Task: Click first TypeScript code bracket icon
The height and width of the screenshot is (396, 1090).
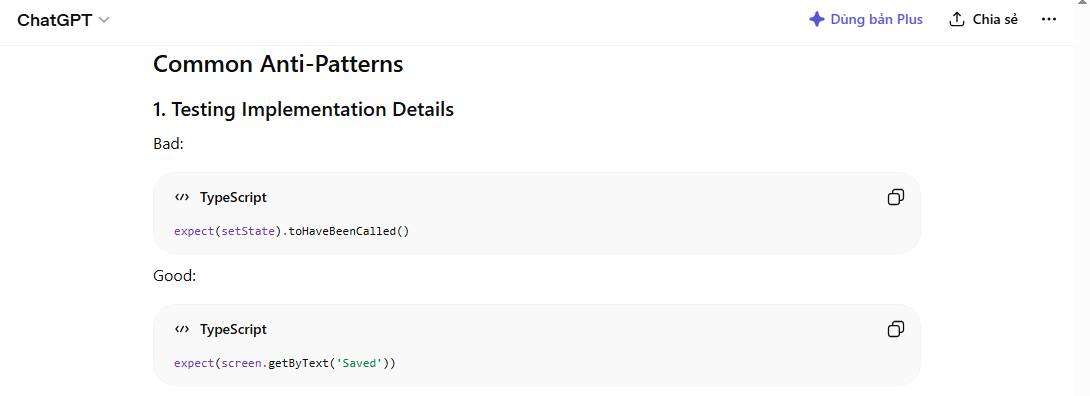Action: click(182, 197)
